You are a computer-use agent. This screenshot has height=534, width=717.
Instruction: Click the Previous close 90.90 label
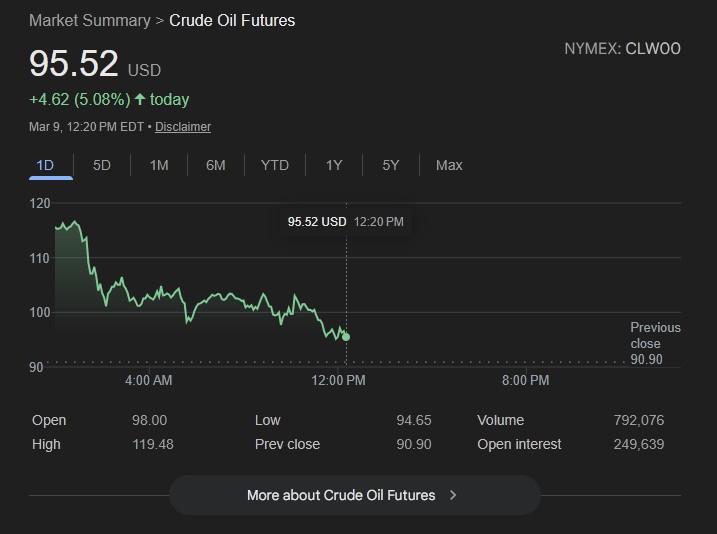(654, 343)
